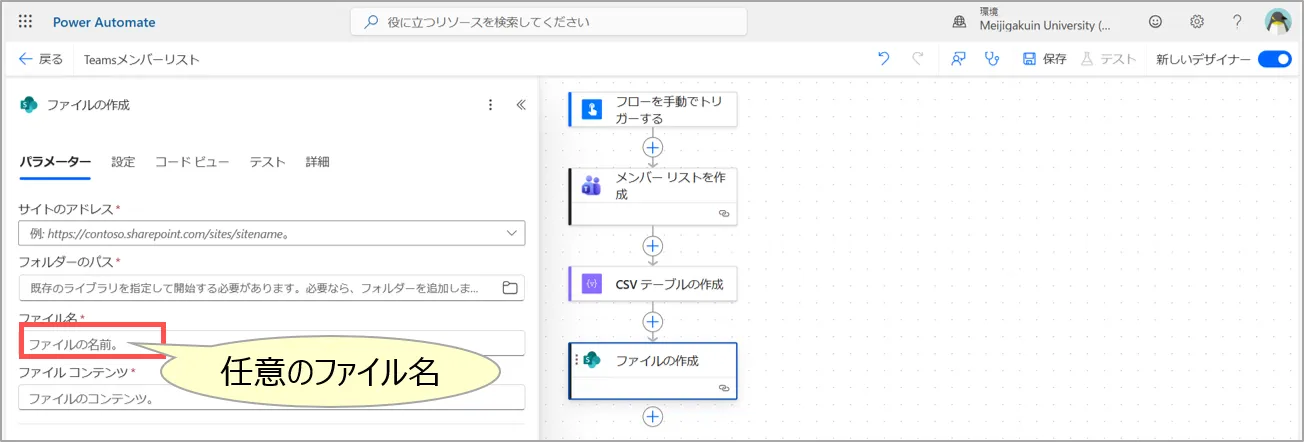The width and height of the screenshot is (1304, 442).
Task: Expand the サイトのアドレス dropdown
Action: pyautogui.click(x=512, y=233)
